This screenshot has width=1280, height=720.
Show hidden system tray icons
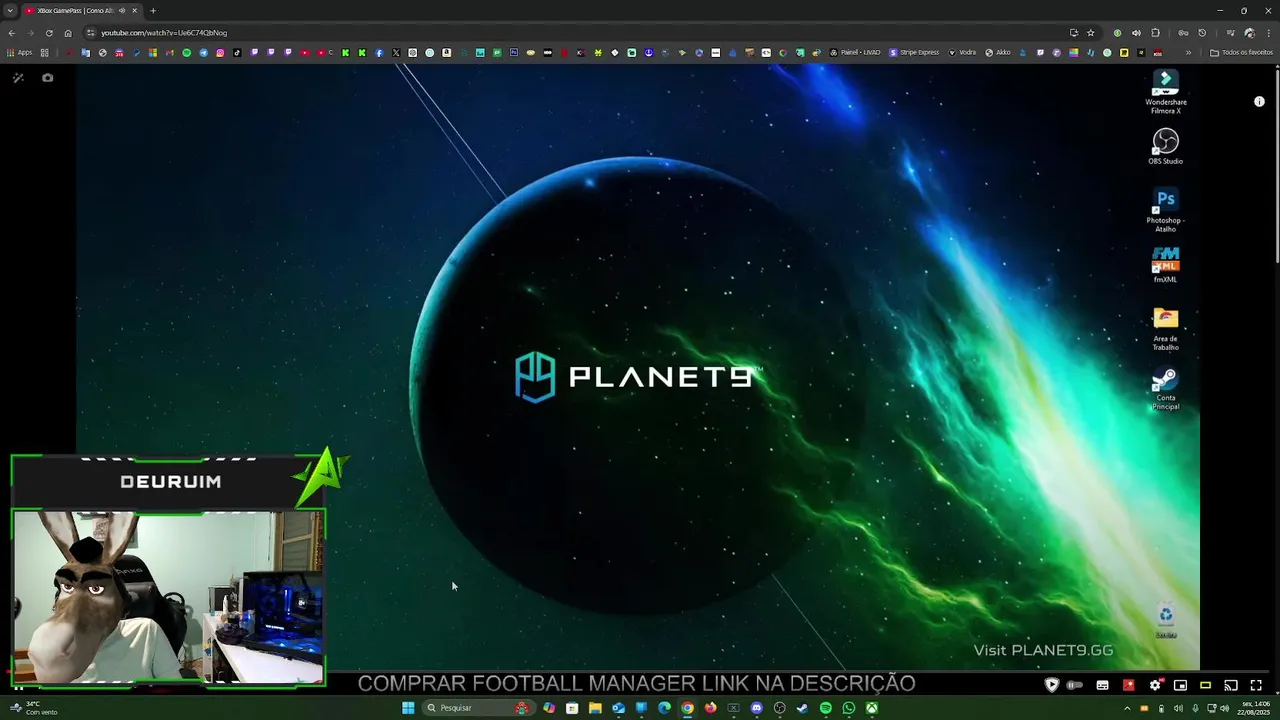[1127, 708]
